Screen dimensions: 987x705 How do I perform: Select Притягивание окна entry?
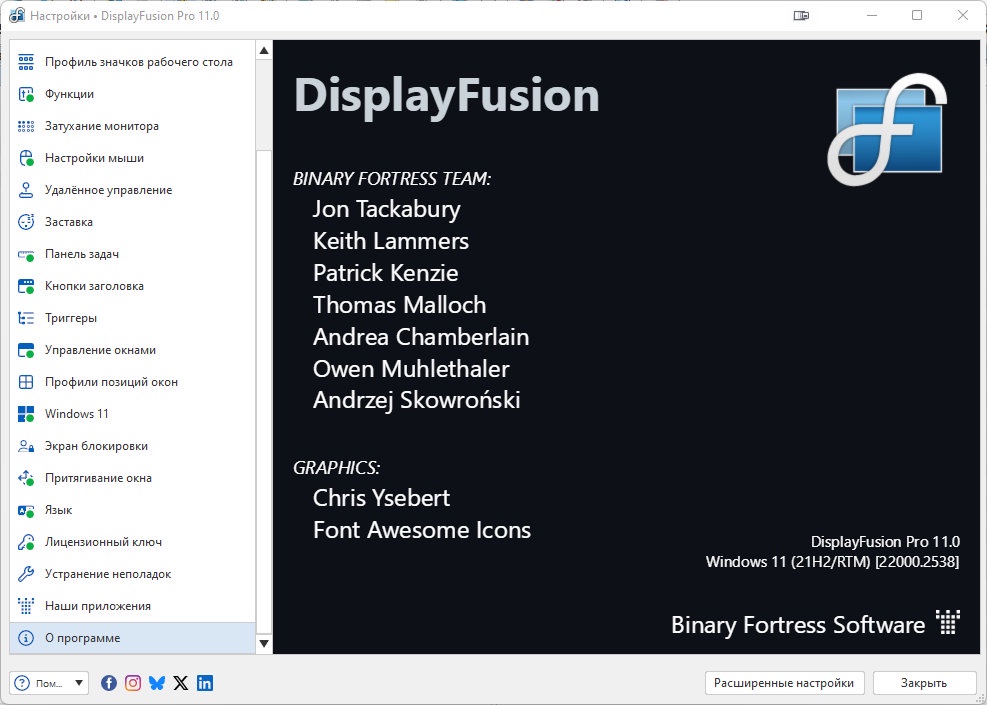click(133, 478)
